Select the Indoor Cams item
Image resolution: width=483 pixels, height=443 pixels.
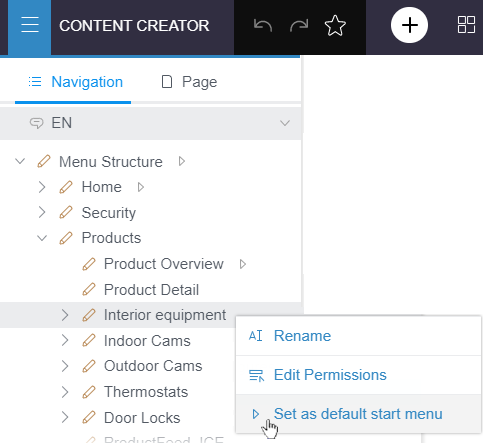coord(147,341)
